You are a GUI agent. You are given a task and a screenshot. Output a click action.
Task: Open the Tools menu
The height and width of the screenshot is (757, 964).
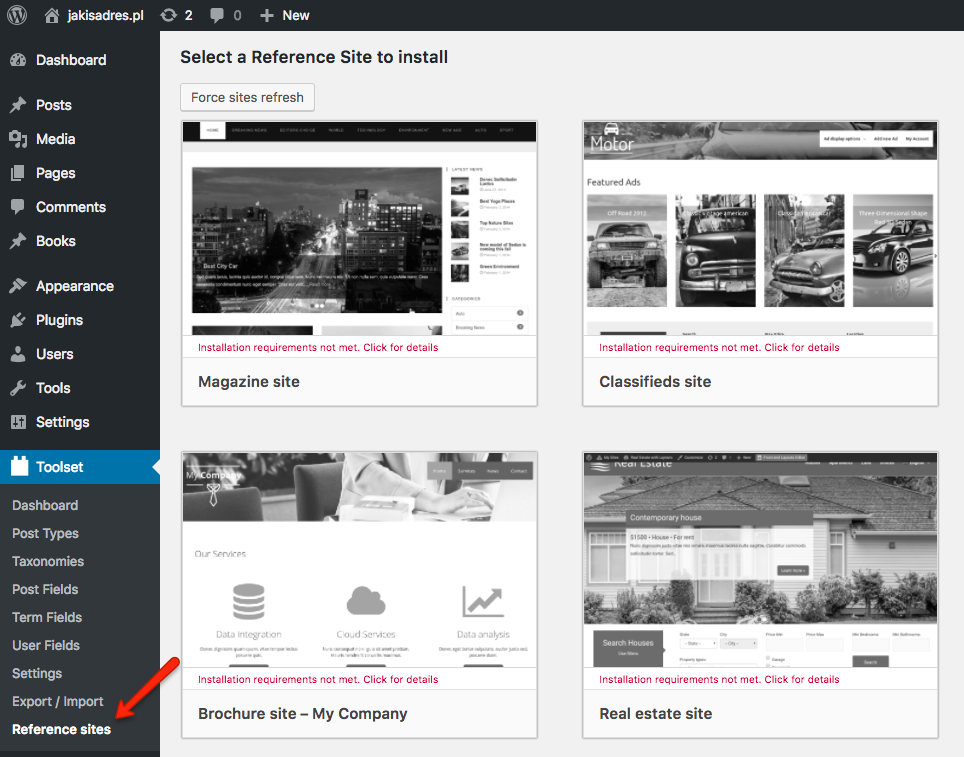(x=53, y=388)
